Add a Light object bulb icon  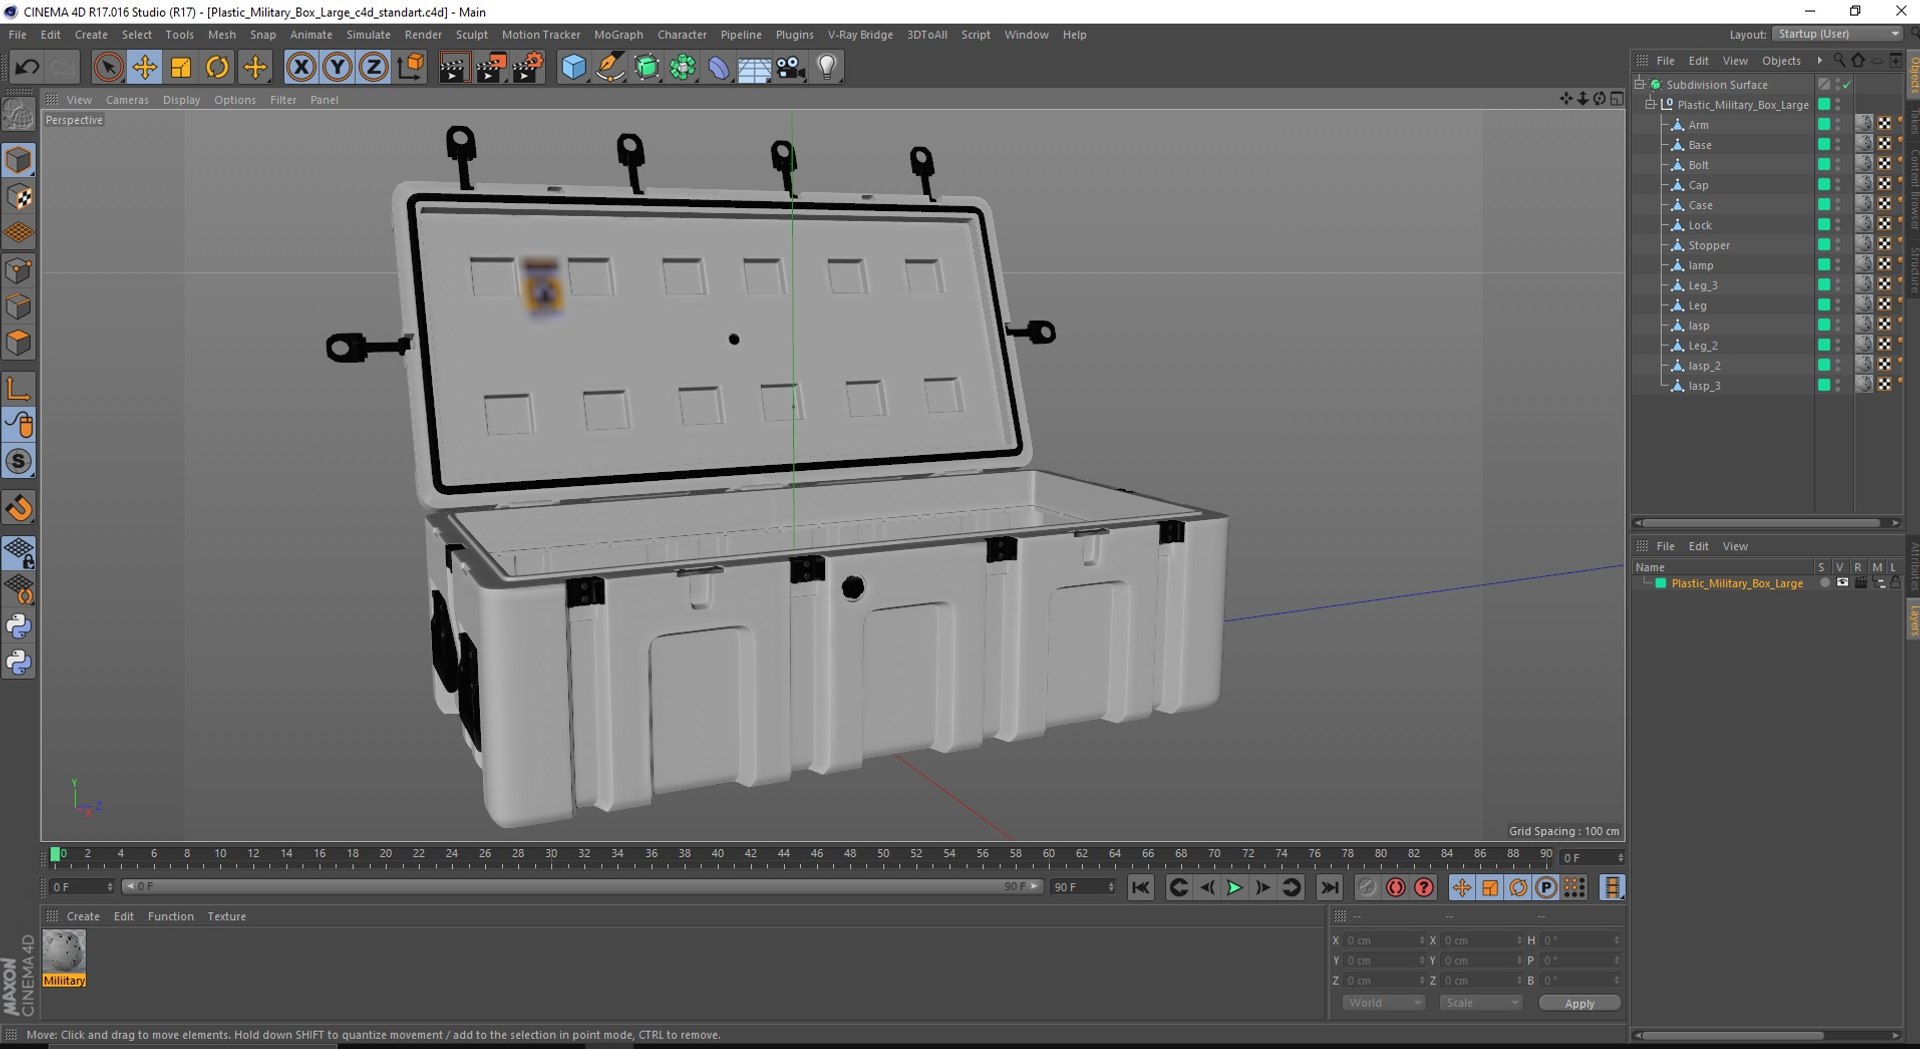(x=827, y=67)
